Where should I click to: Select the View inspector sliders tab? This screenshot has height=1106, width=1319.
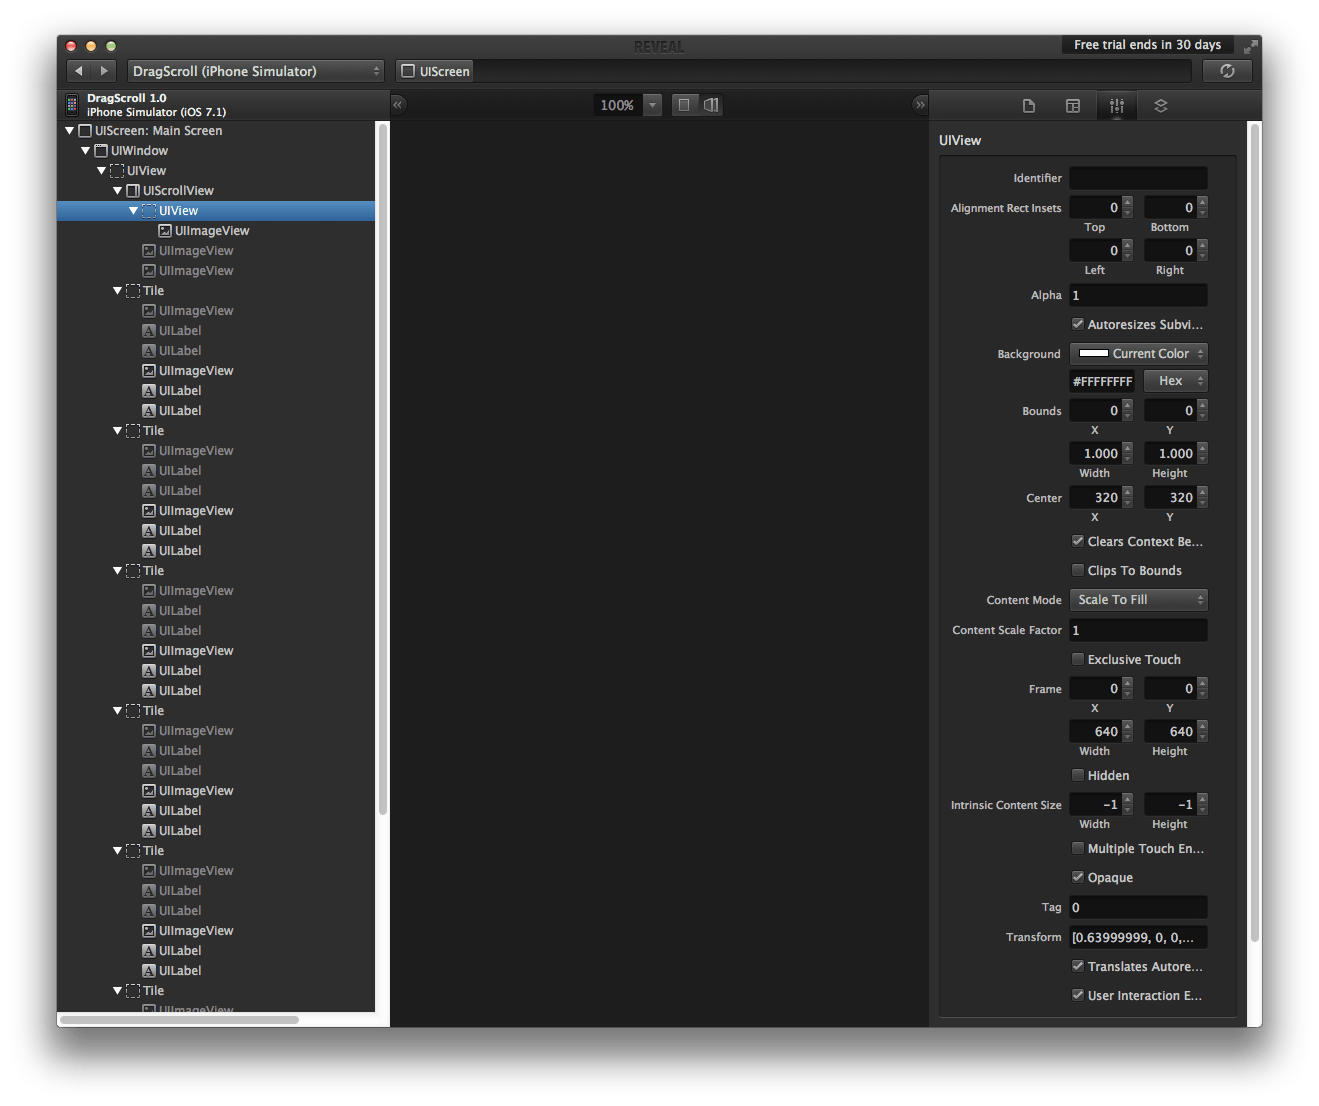point(1117,106)
